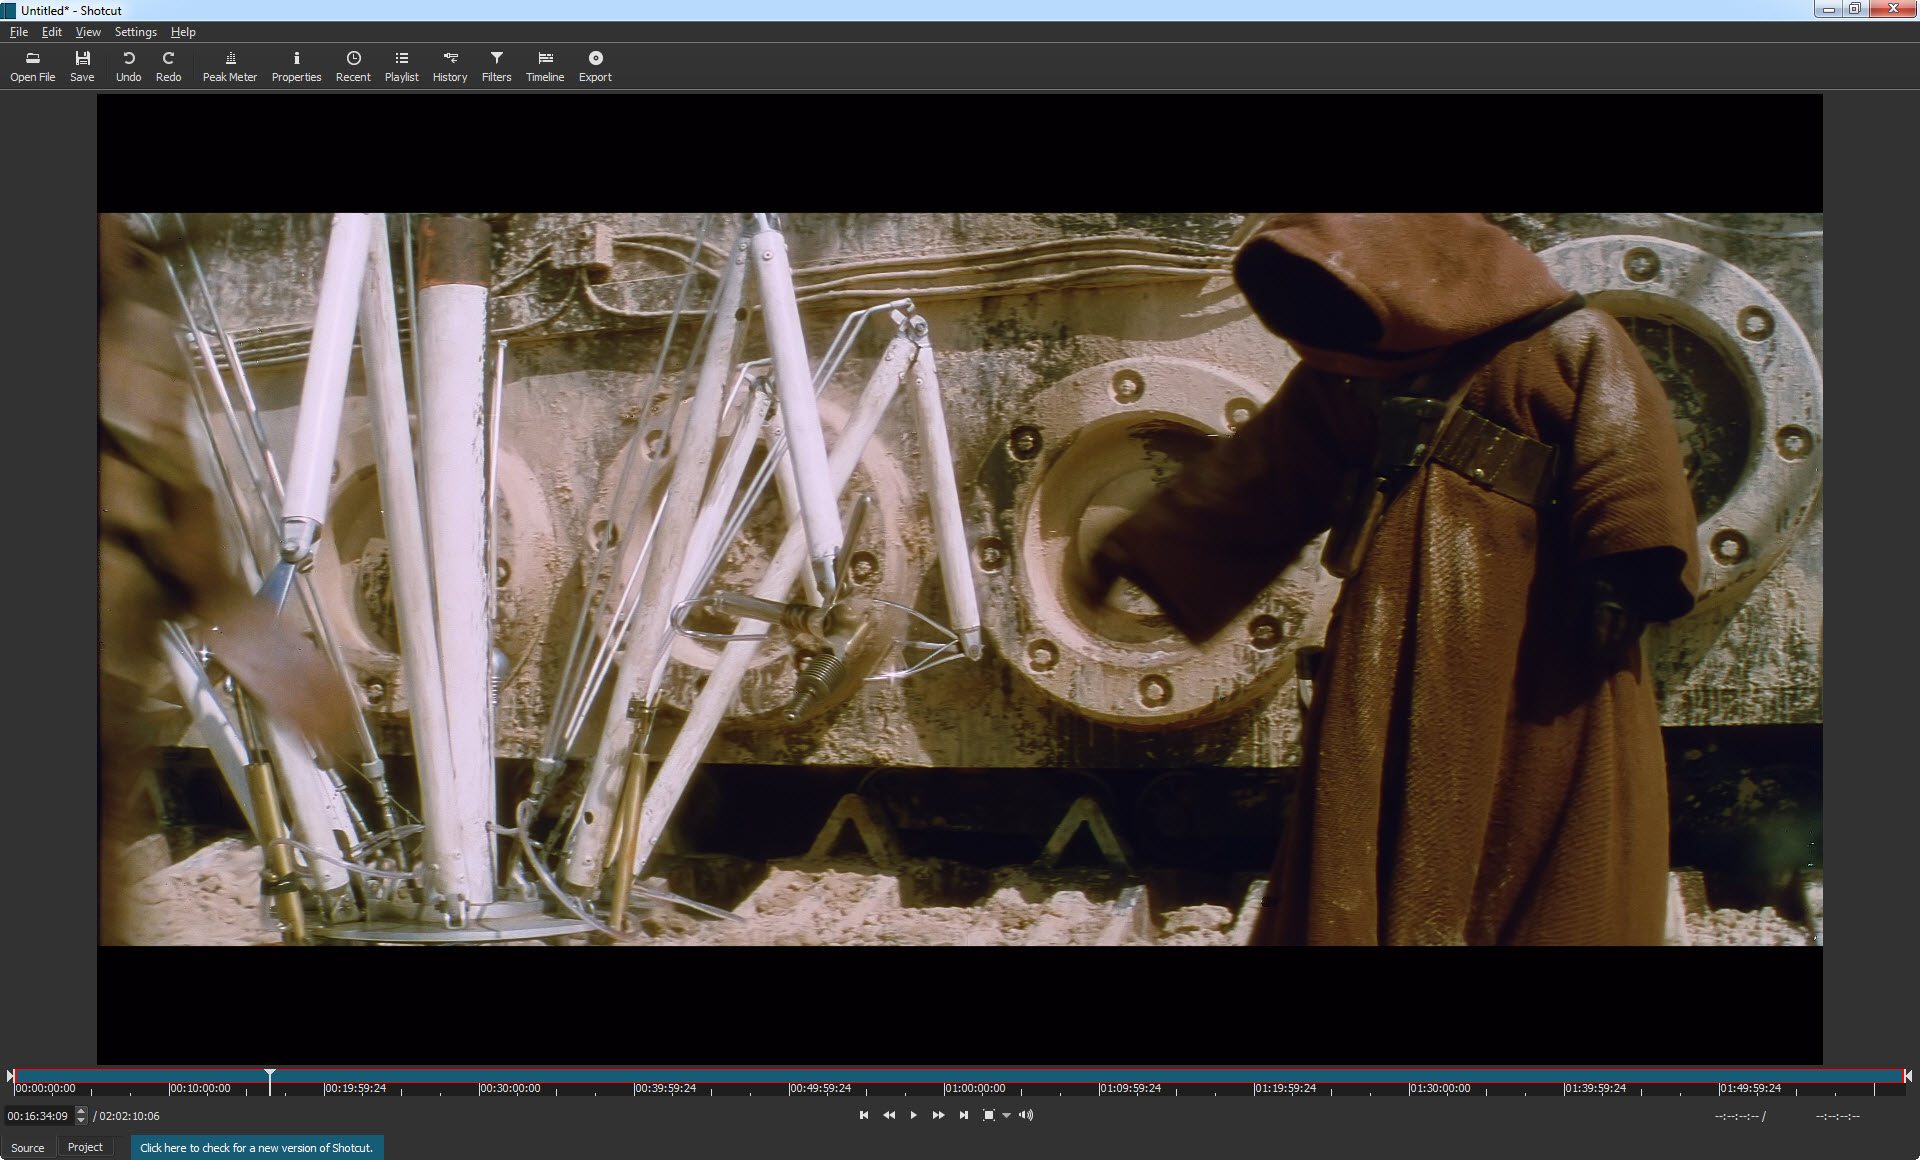Image resolution: width=1920 pixels, height=1160 pixels.
Task: Open the Edit menu
Action: click(x=52, y=32)
